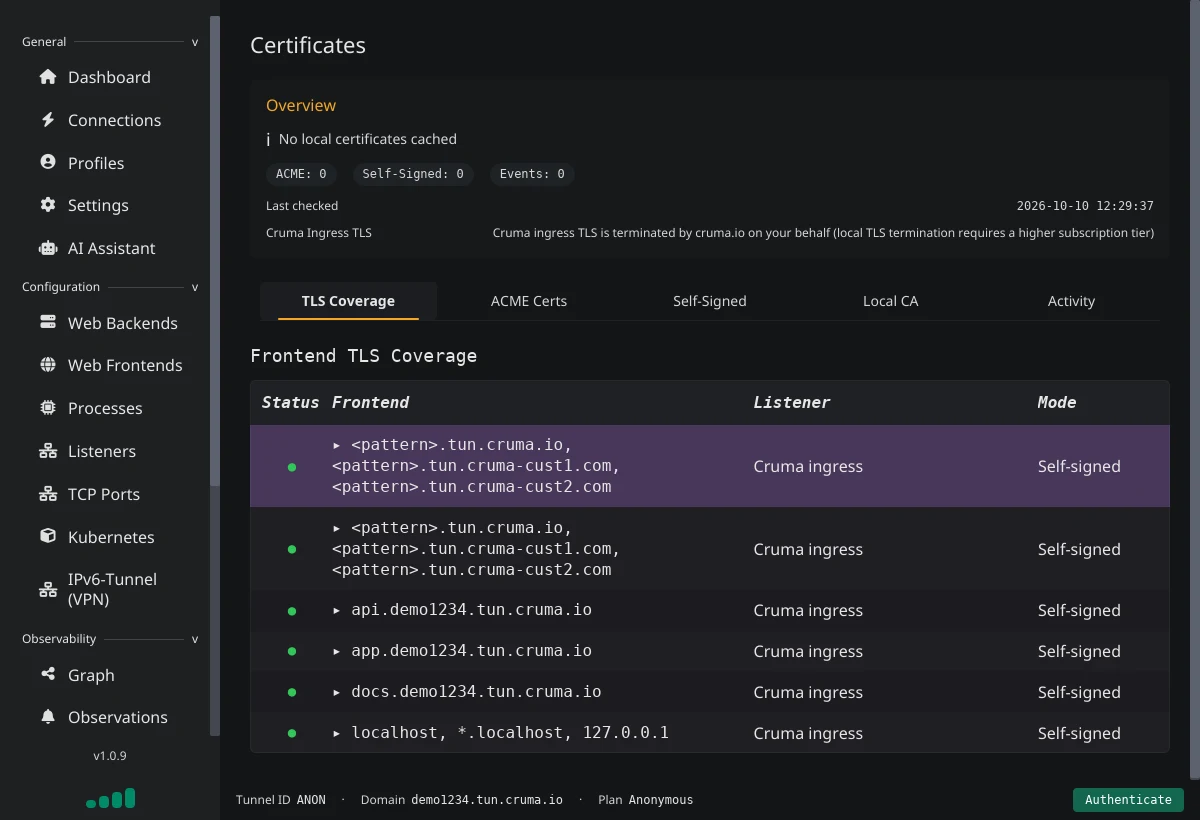Click the green status dot for docs.demo1234
Screen dimensions: 1200x820
tap(292, 692)
